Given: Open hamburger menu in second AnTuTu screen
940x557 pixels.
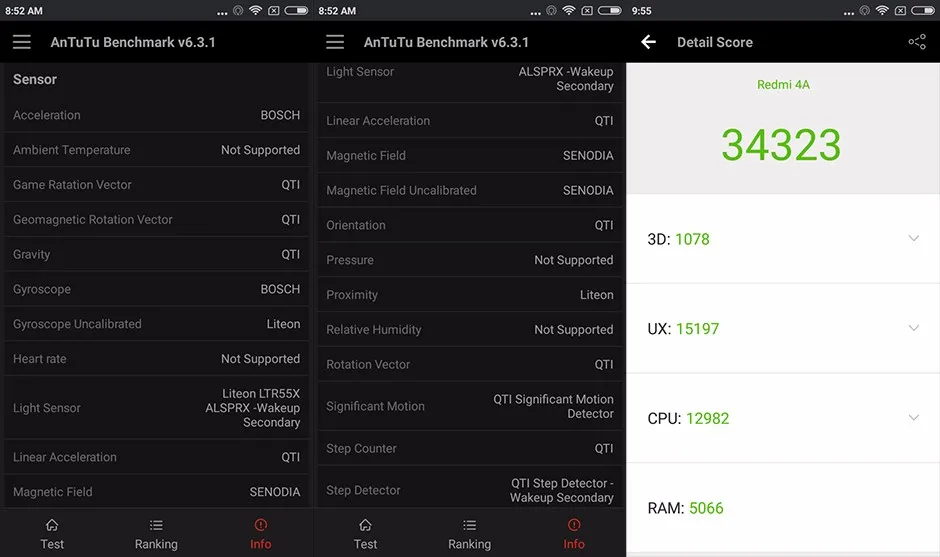Looking at the screenshot, I should click(335, 42).
